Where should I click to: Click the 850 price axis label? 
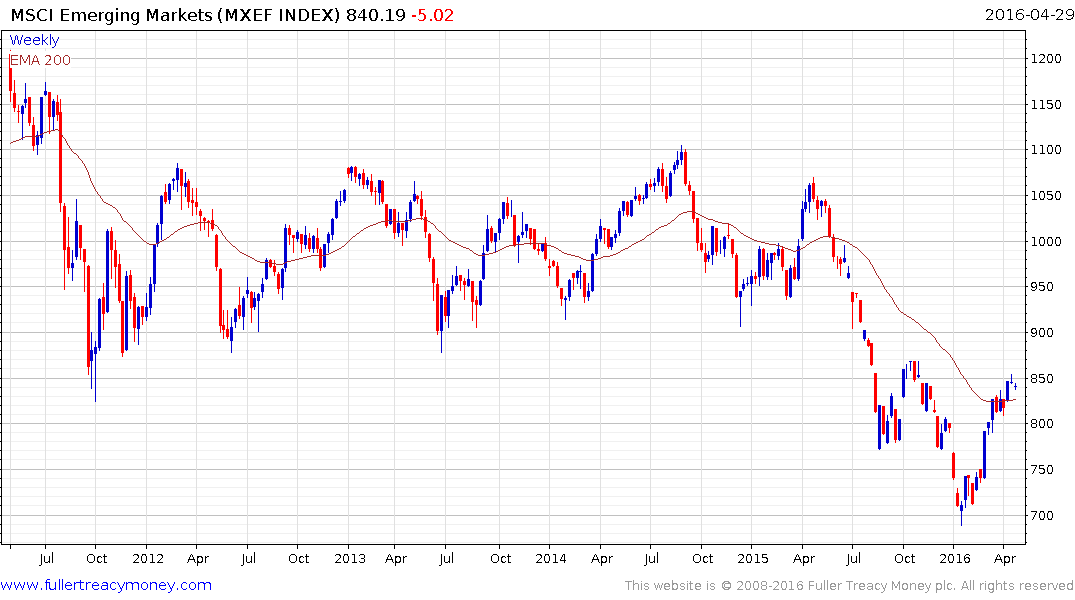coord(1042,379)
